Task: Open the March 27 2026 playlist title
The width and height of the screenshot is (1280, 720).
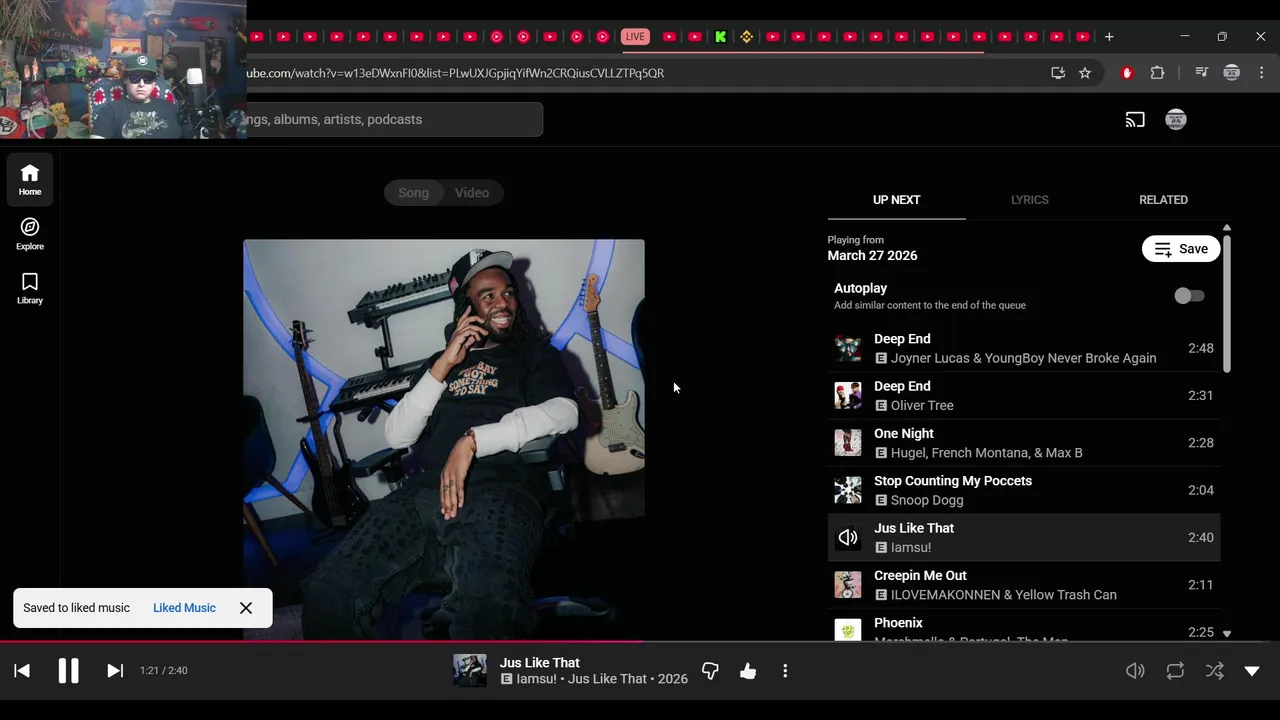Action: click(x=872, y=256)
